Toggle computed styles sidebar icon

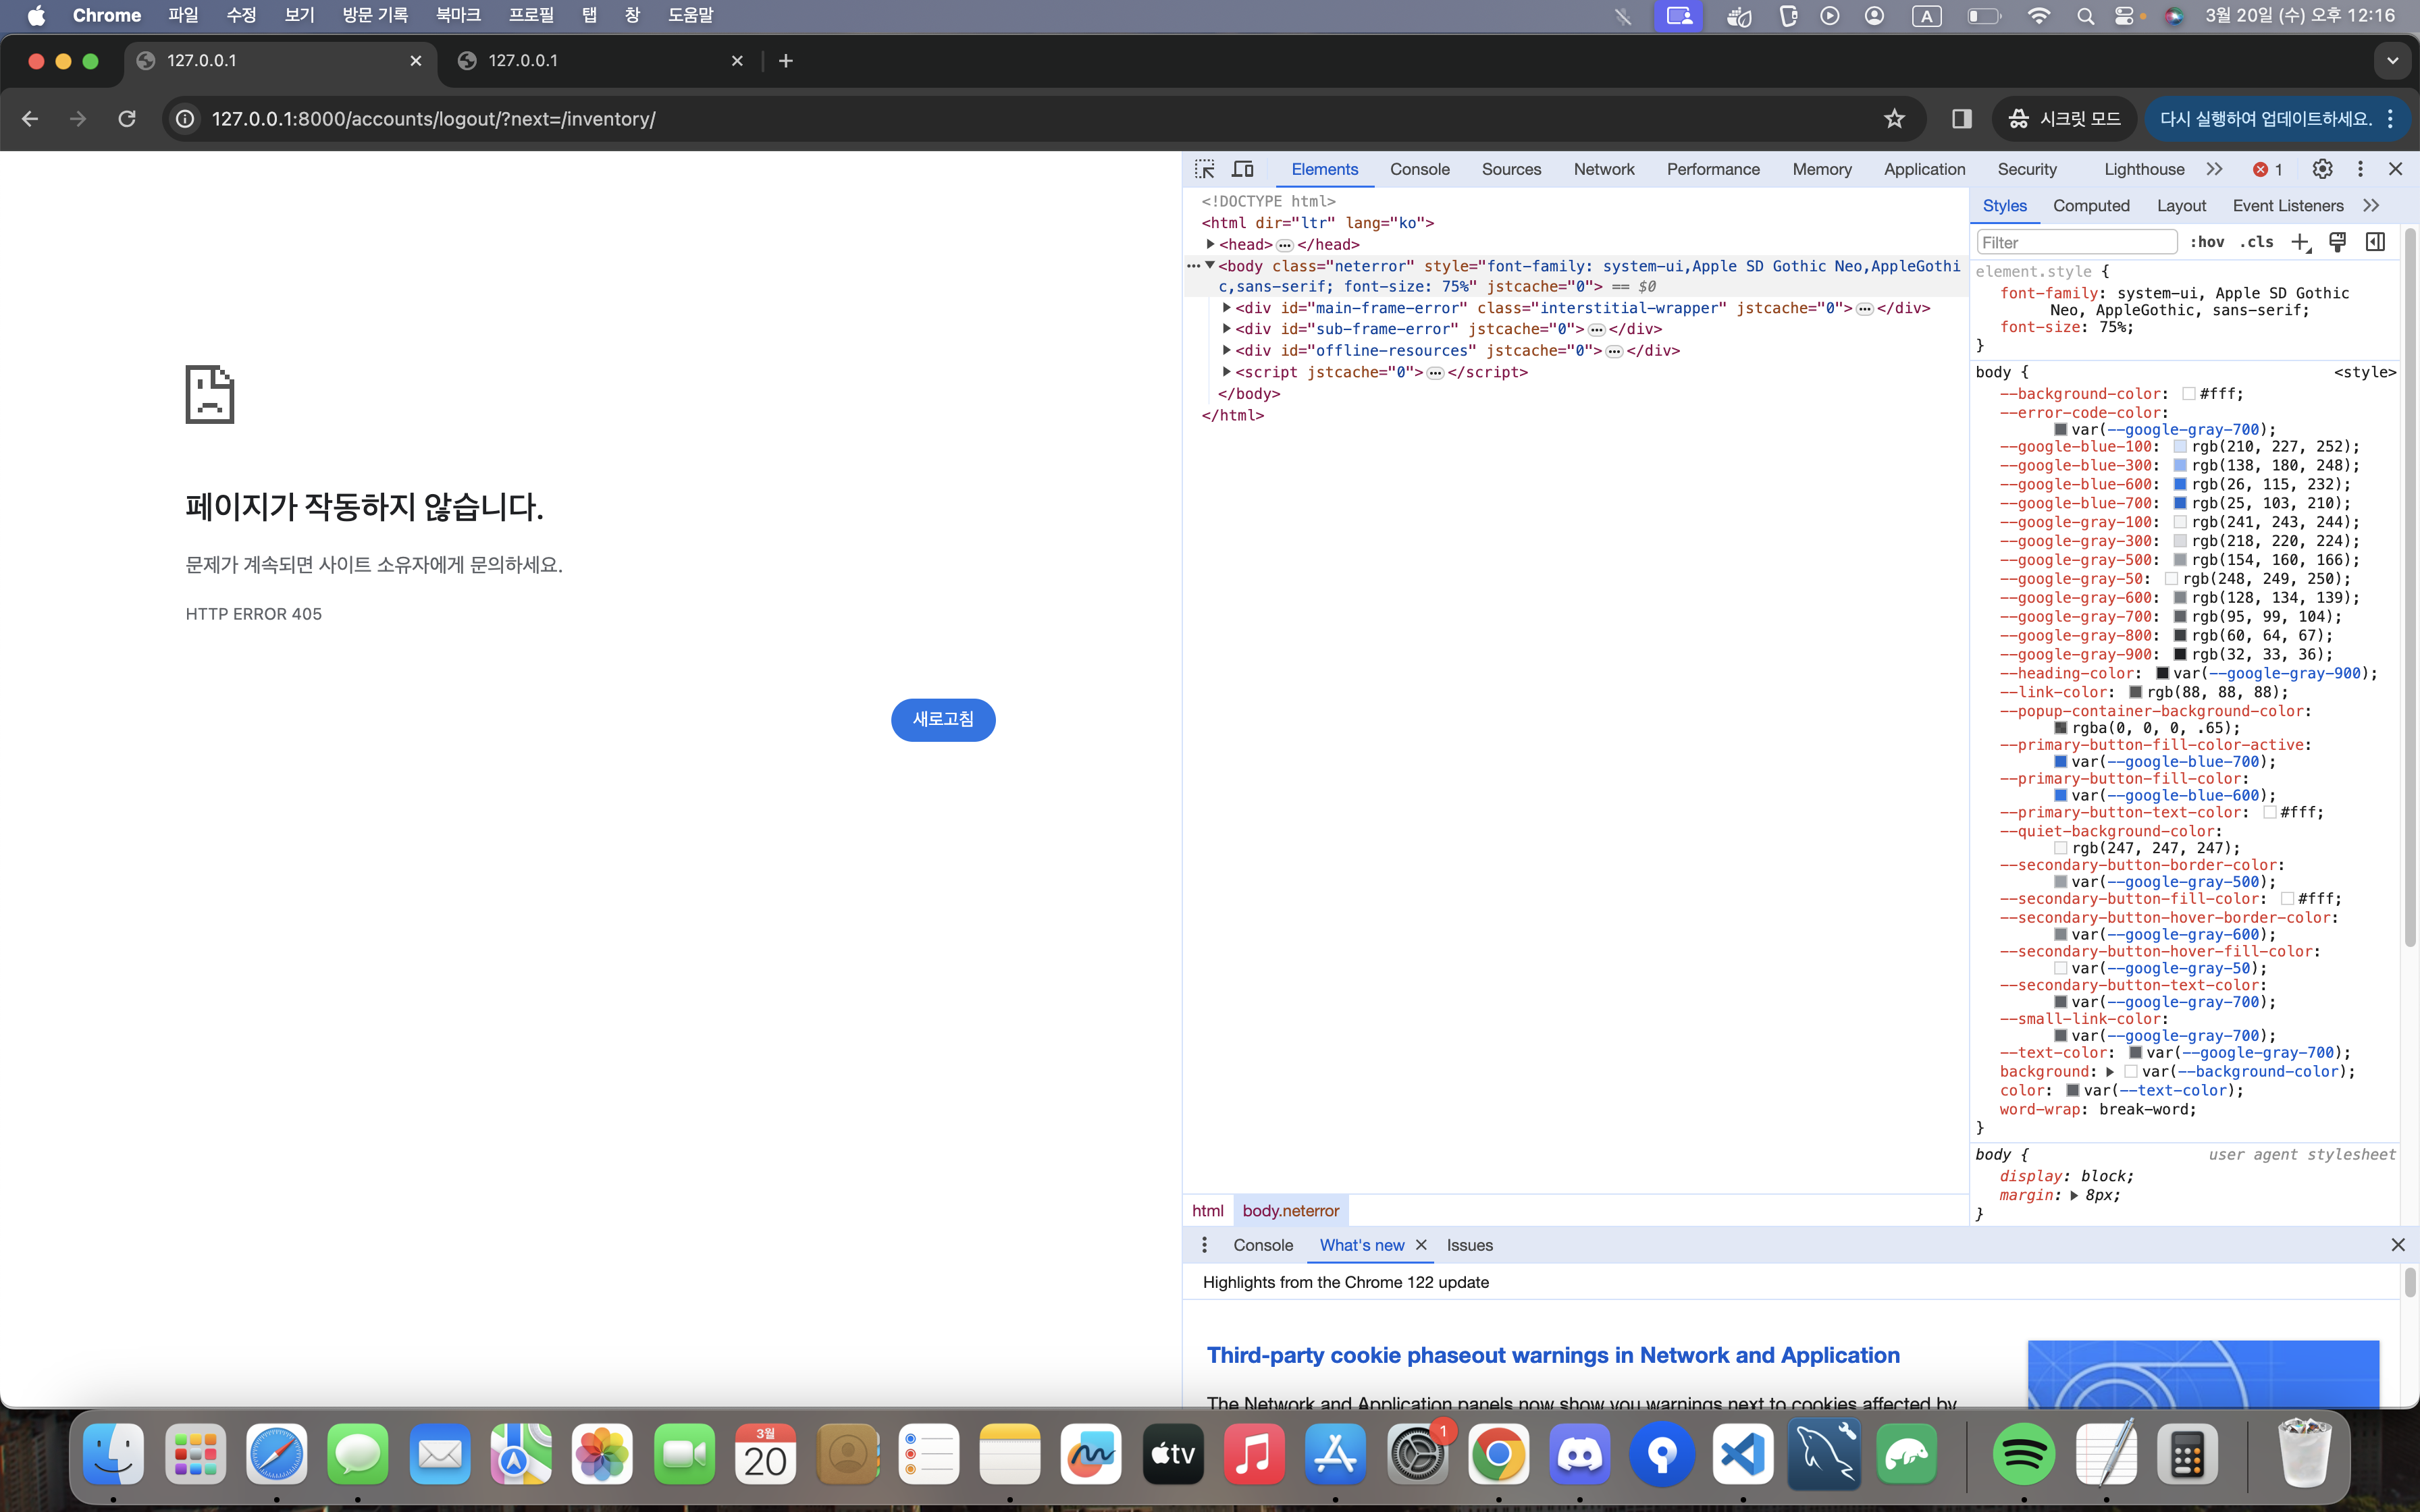click(x=2375, y=242)
